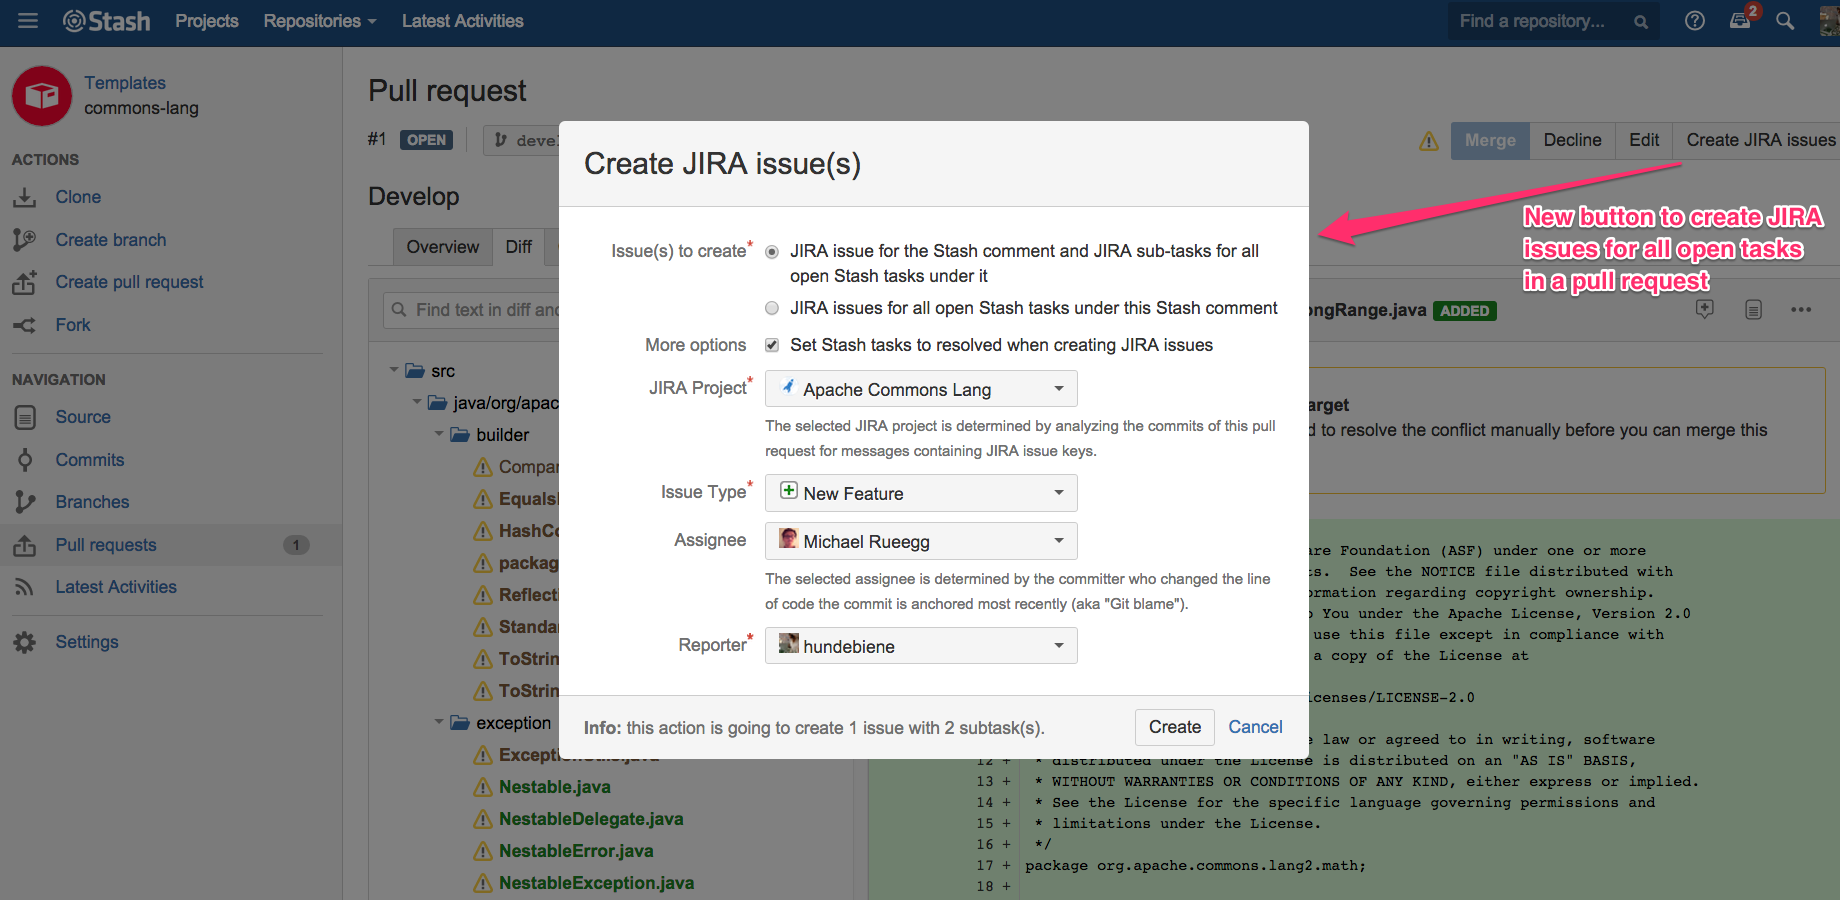Click the Find a repository field

[x=1554, y=21]
